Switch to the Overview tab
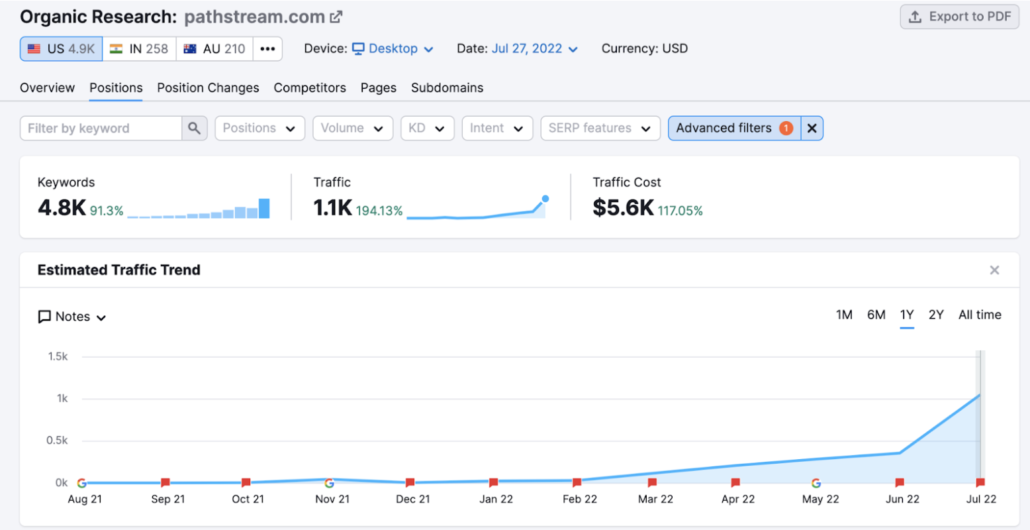 coord(47,87)
